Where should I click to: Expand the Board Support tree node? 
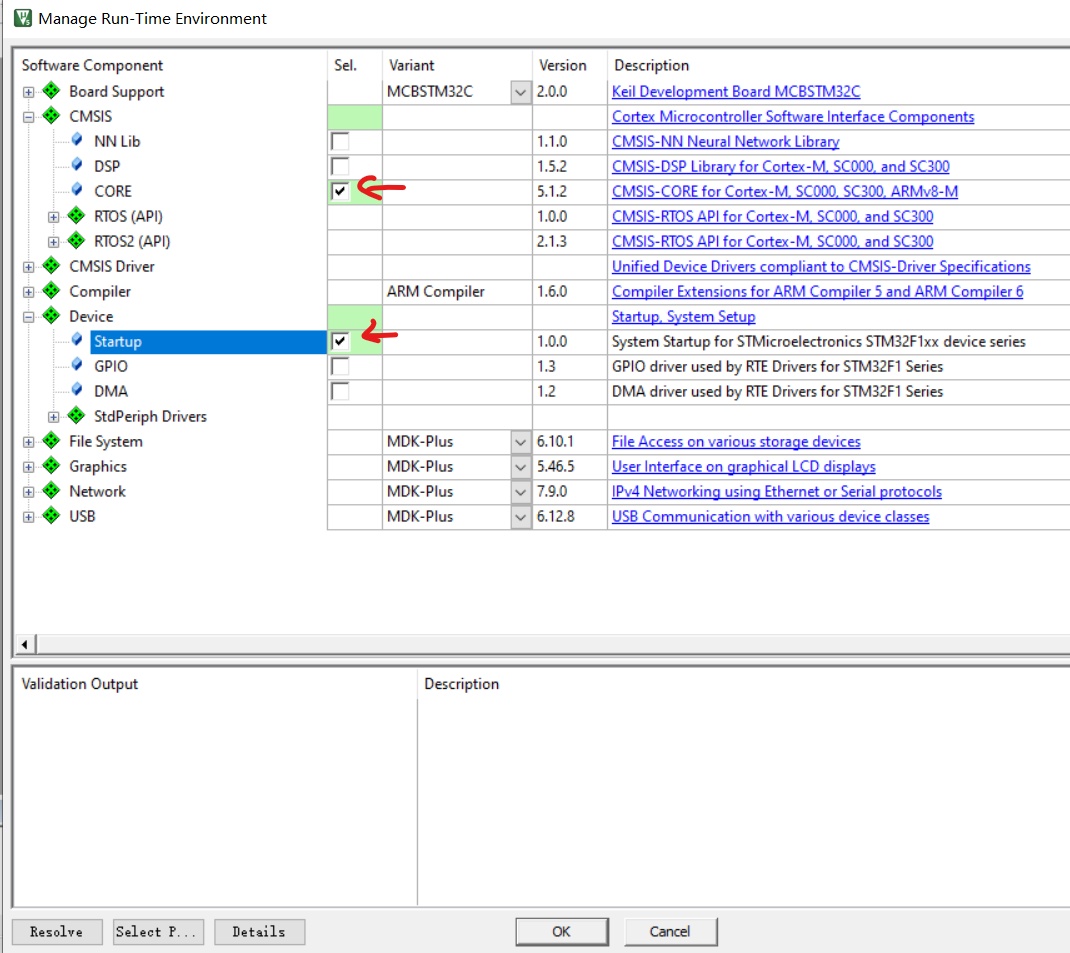coord(29,92)
